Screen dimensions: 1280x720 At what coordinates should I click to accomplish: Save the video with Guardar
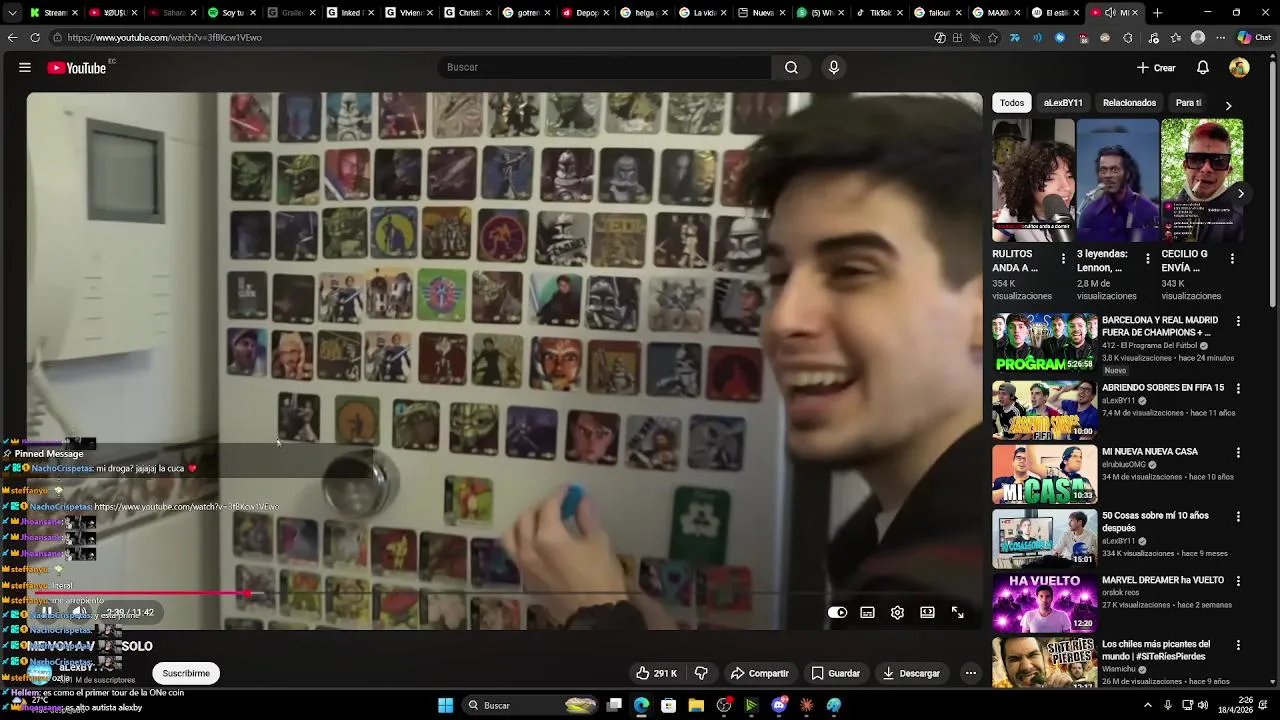836,673
